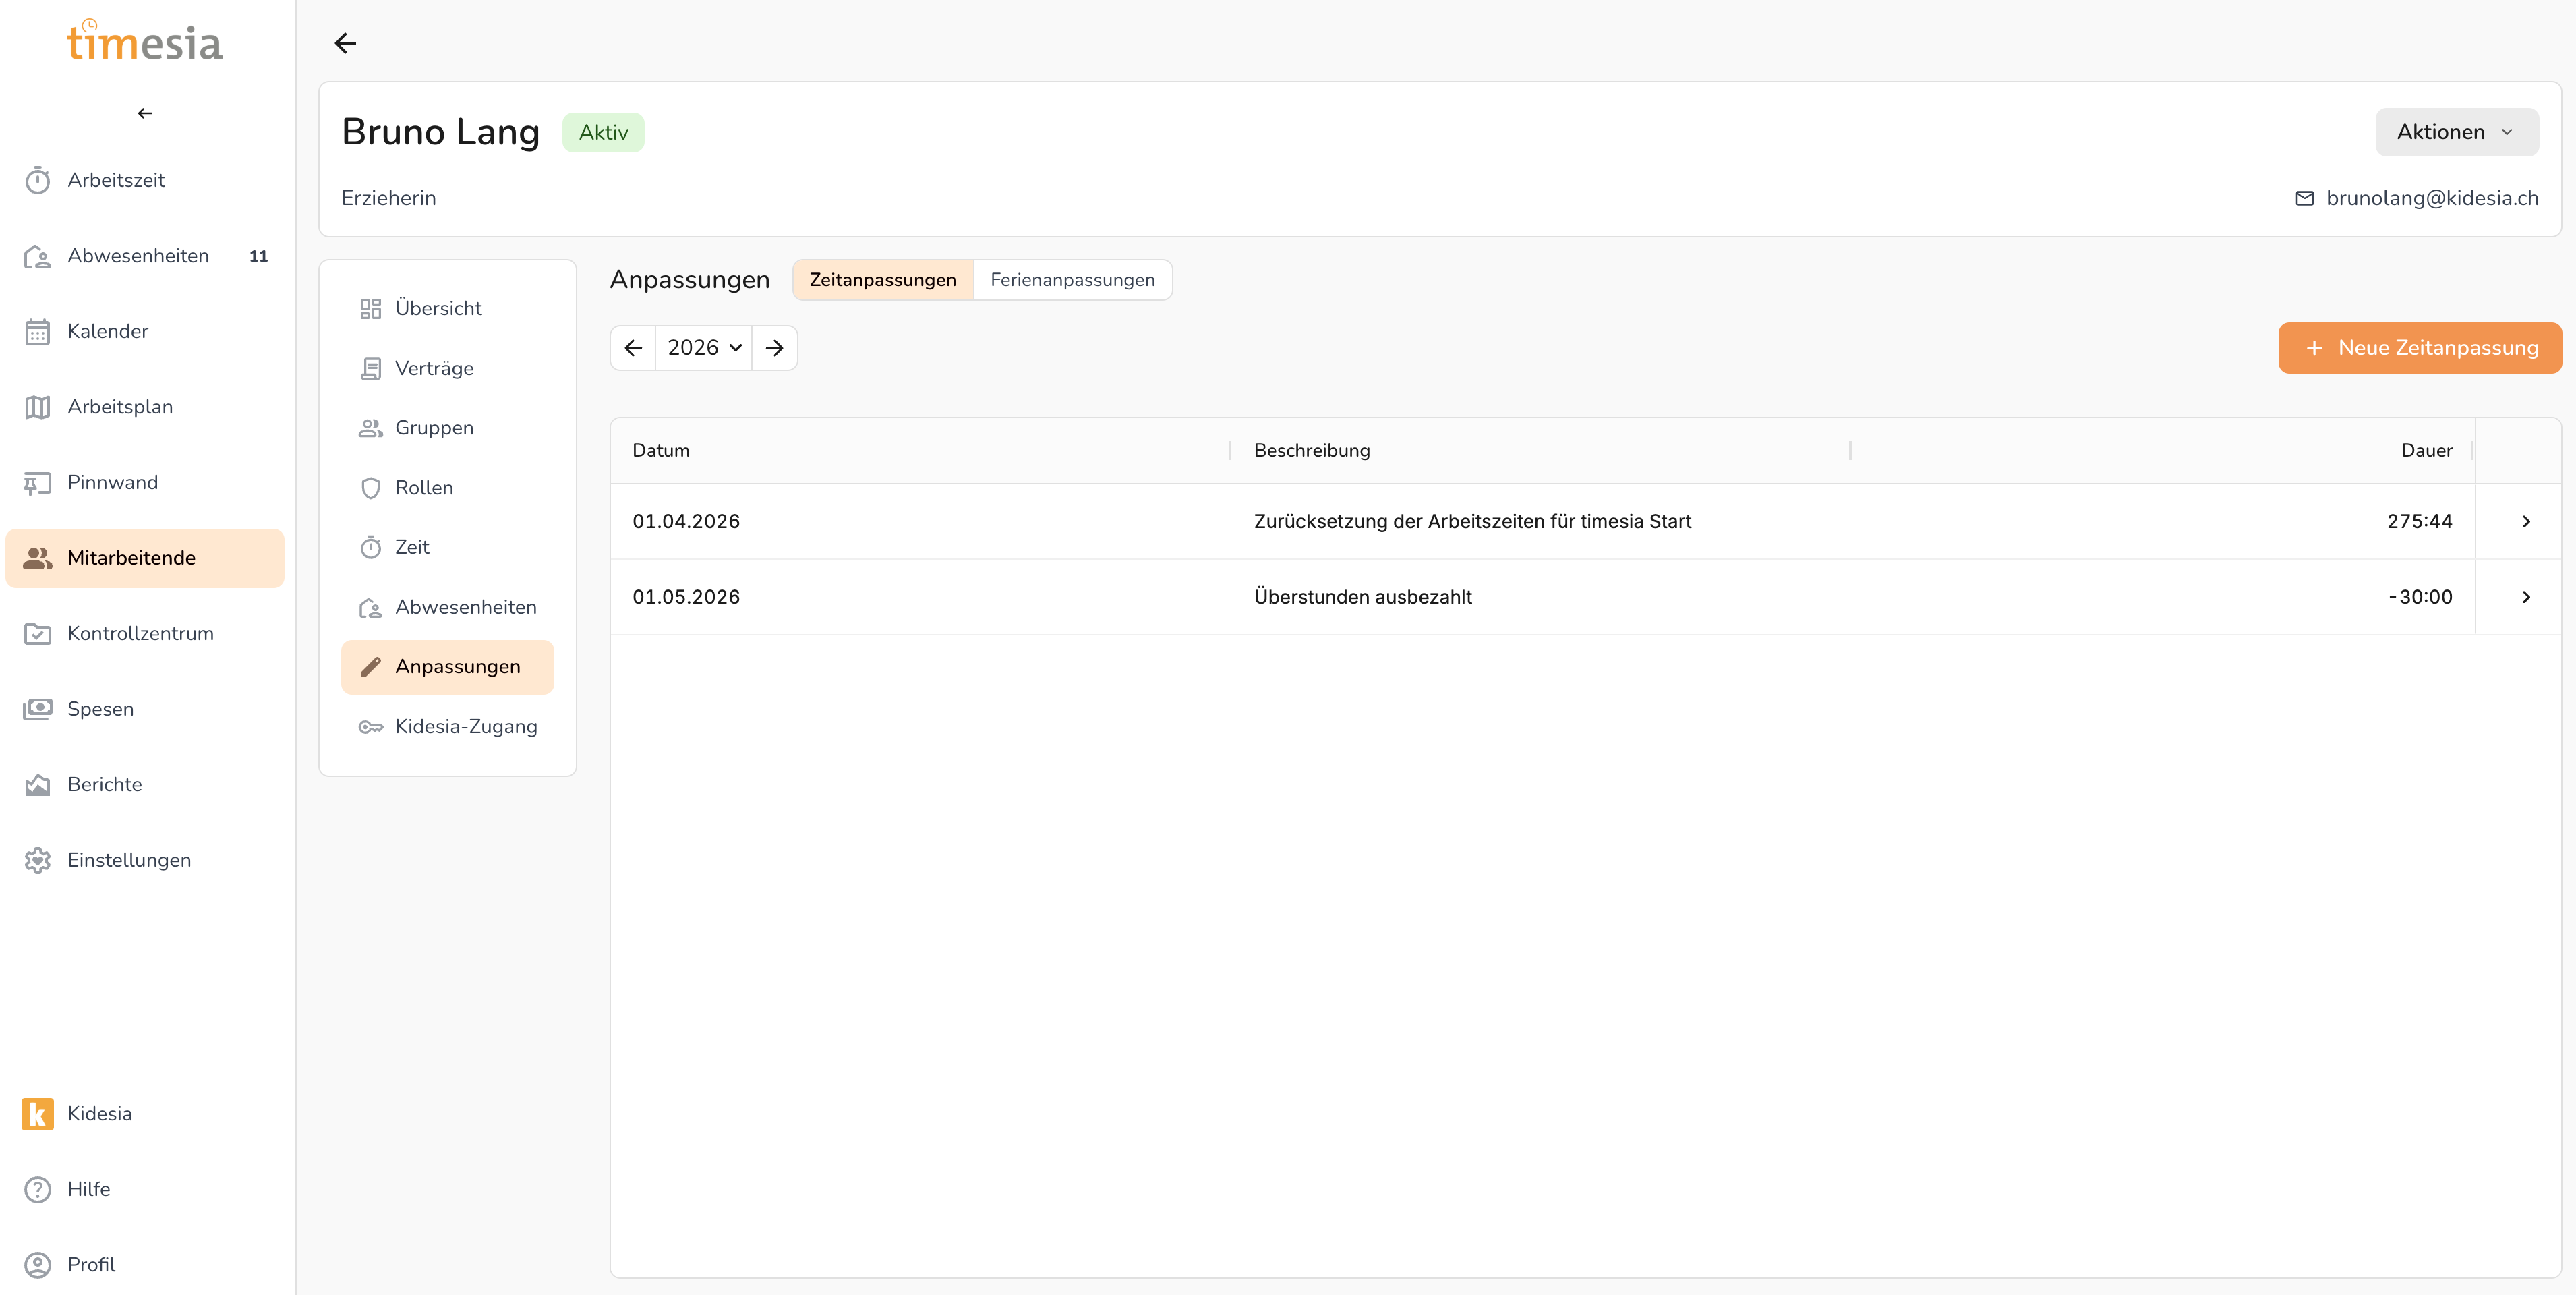The image size is (2576, 1295).
Task: Expand the Aktionen dropdown
Action: (2455, 132)
